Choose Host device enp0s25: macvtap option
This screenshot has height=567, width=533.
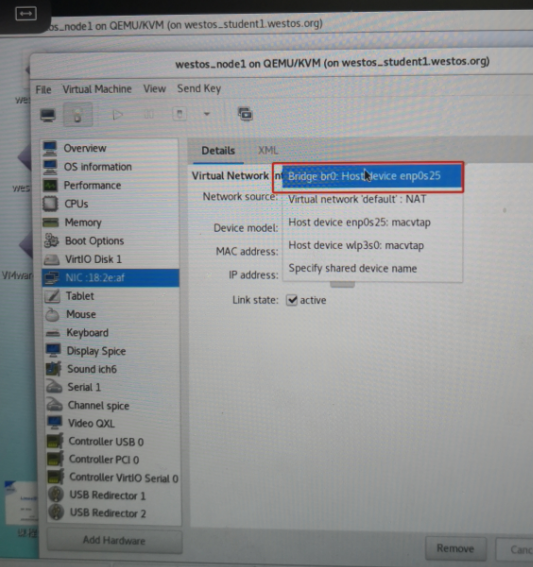tap(372, 222)
